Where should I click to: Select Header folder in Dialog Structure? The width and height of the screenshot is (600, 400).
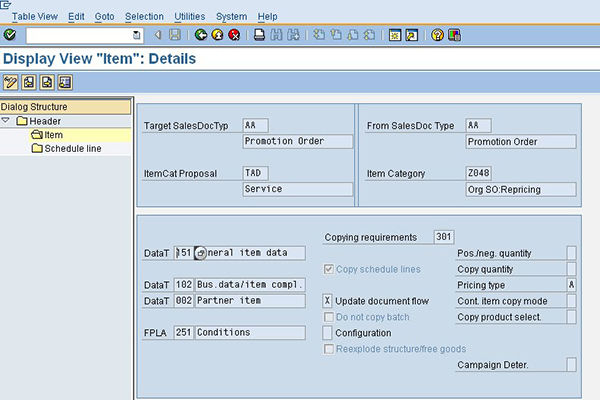(39, 121)
